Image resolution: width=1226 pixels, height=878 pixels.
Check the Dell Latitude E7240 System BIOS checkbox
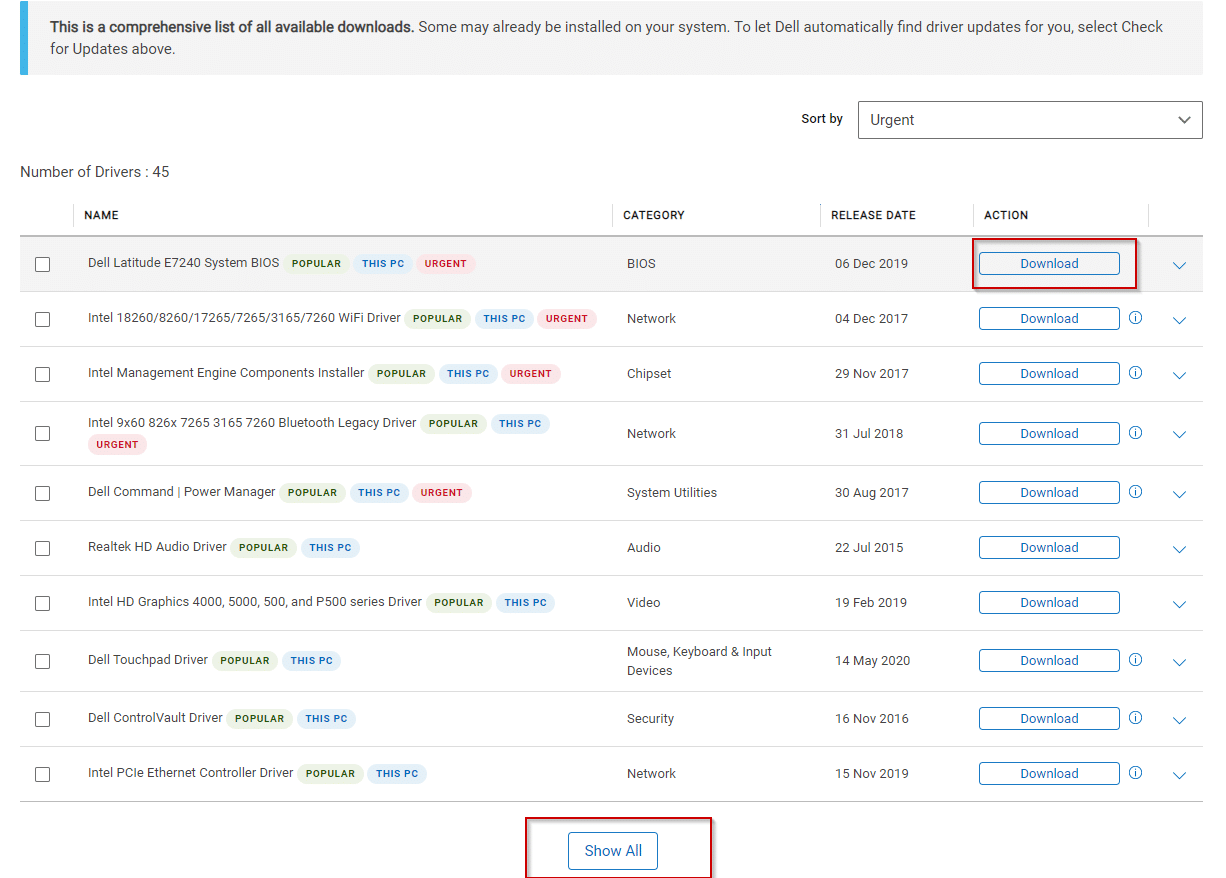42,264
